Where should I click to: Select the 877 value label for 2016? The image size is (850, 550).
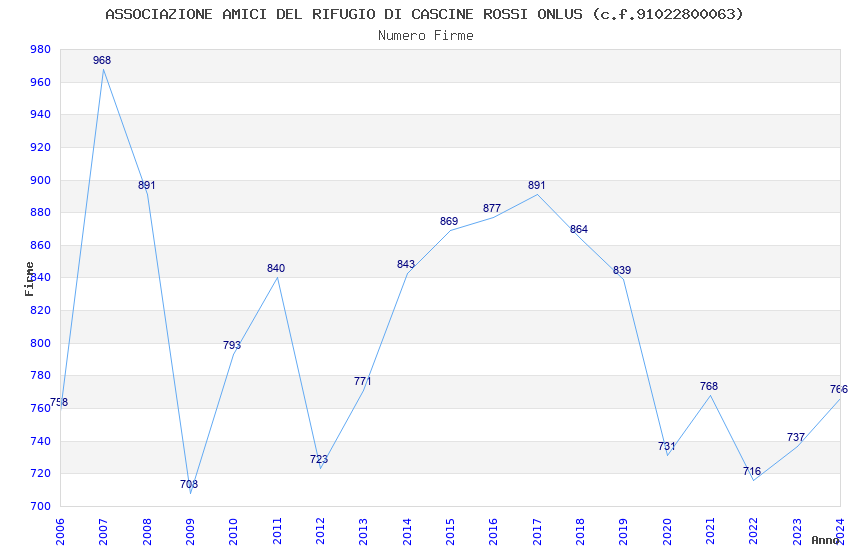tap(492, 209)
